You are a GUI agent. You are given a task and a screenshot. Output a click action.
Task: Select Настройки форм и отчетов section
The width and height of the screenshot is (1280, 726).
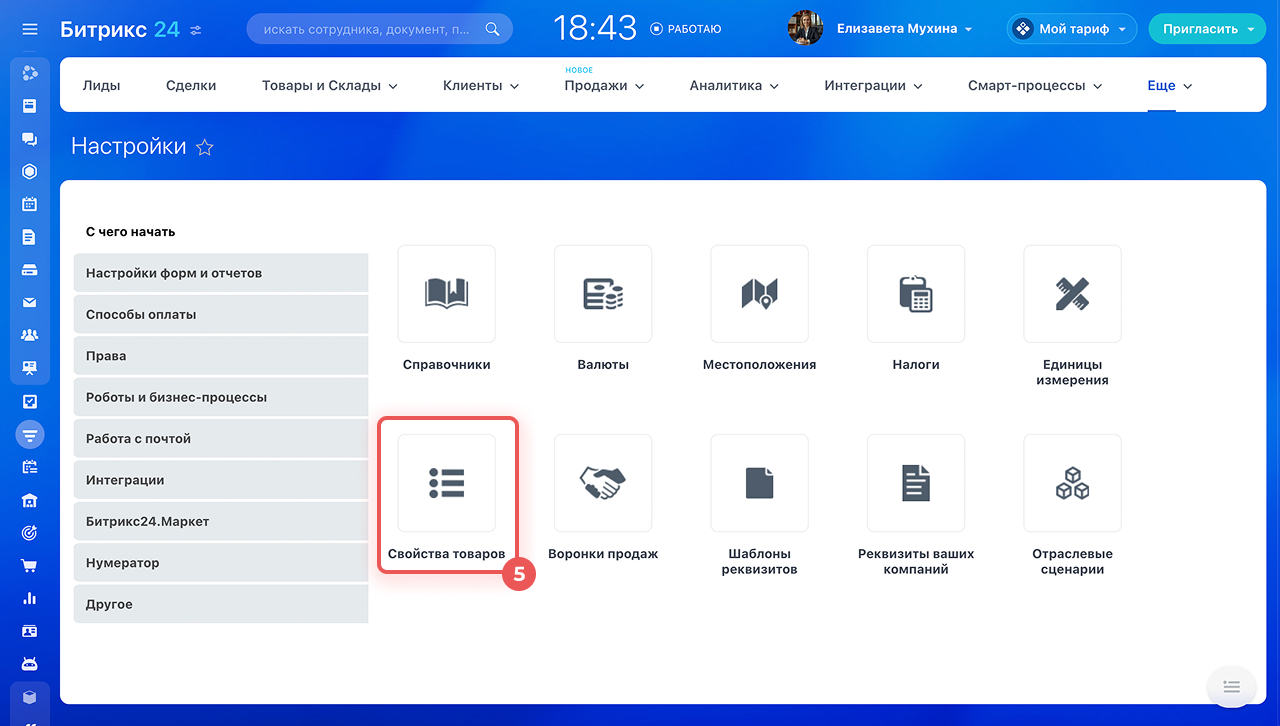point(221,273)
